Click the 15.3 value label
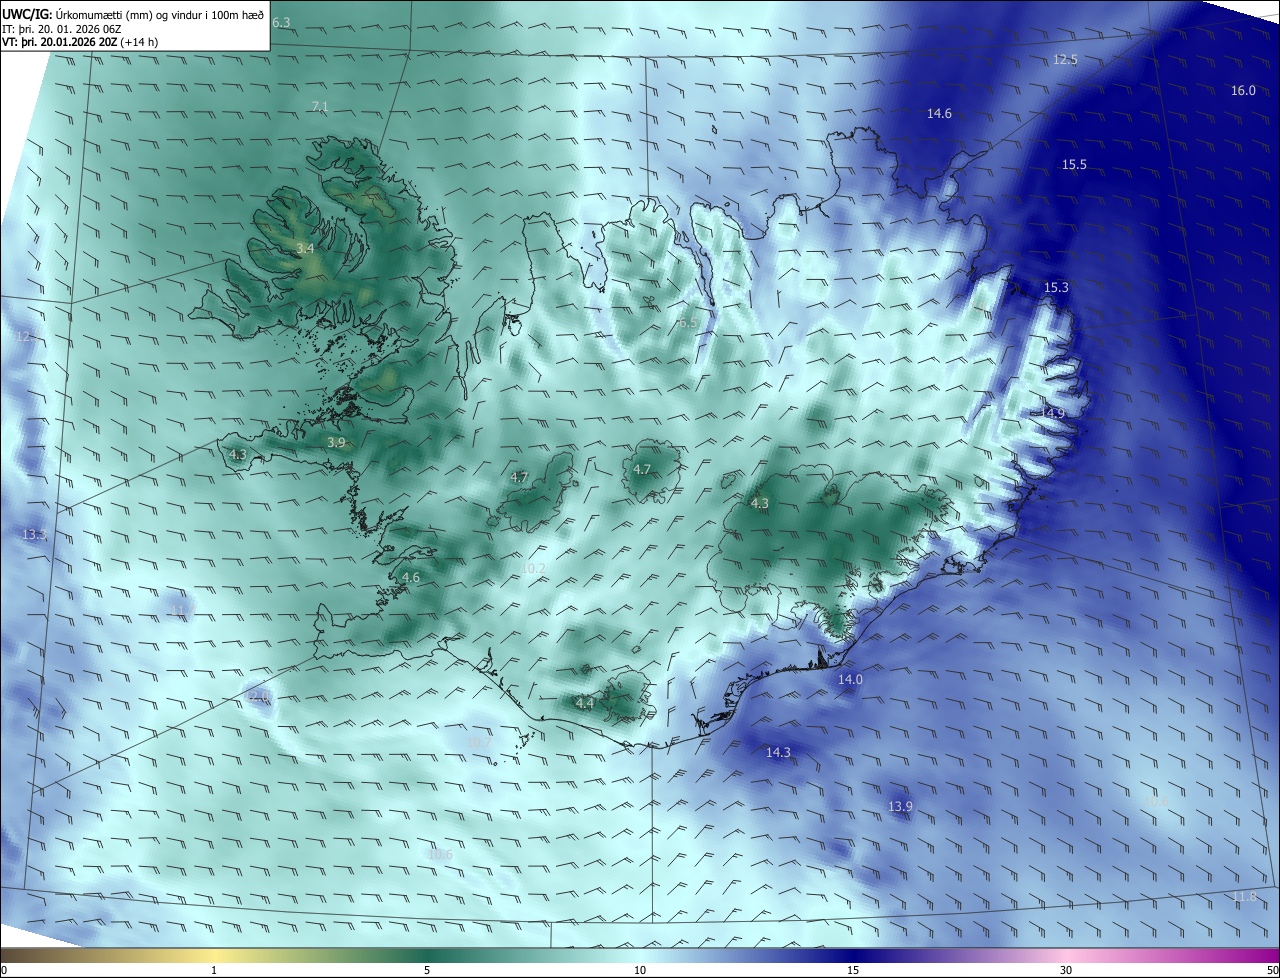1280x978 pixels. click(x=1056, y=288)
